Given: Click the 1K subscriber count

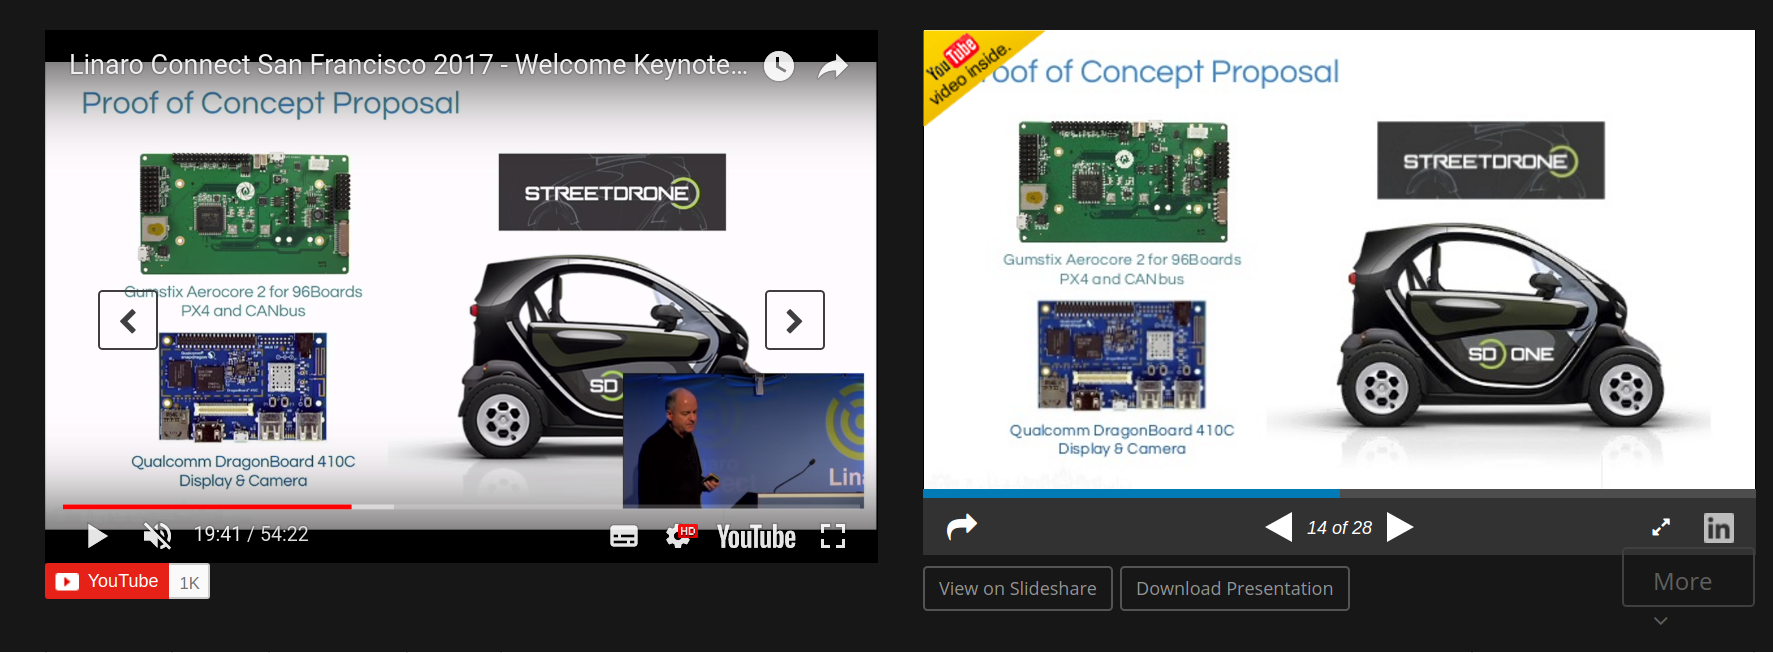Looking at the screenshot, I should pyautogui.click(x=189, y=582).
